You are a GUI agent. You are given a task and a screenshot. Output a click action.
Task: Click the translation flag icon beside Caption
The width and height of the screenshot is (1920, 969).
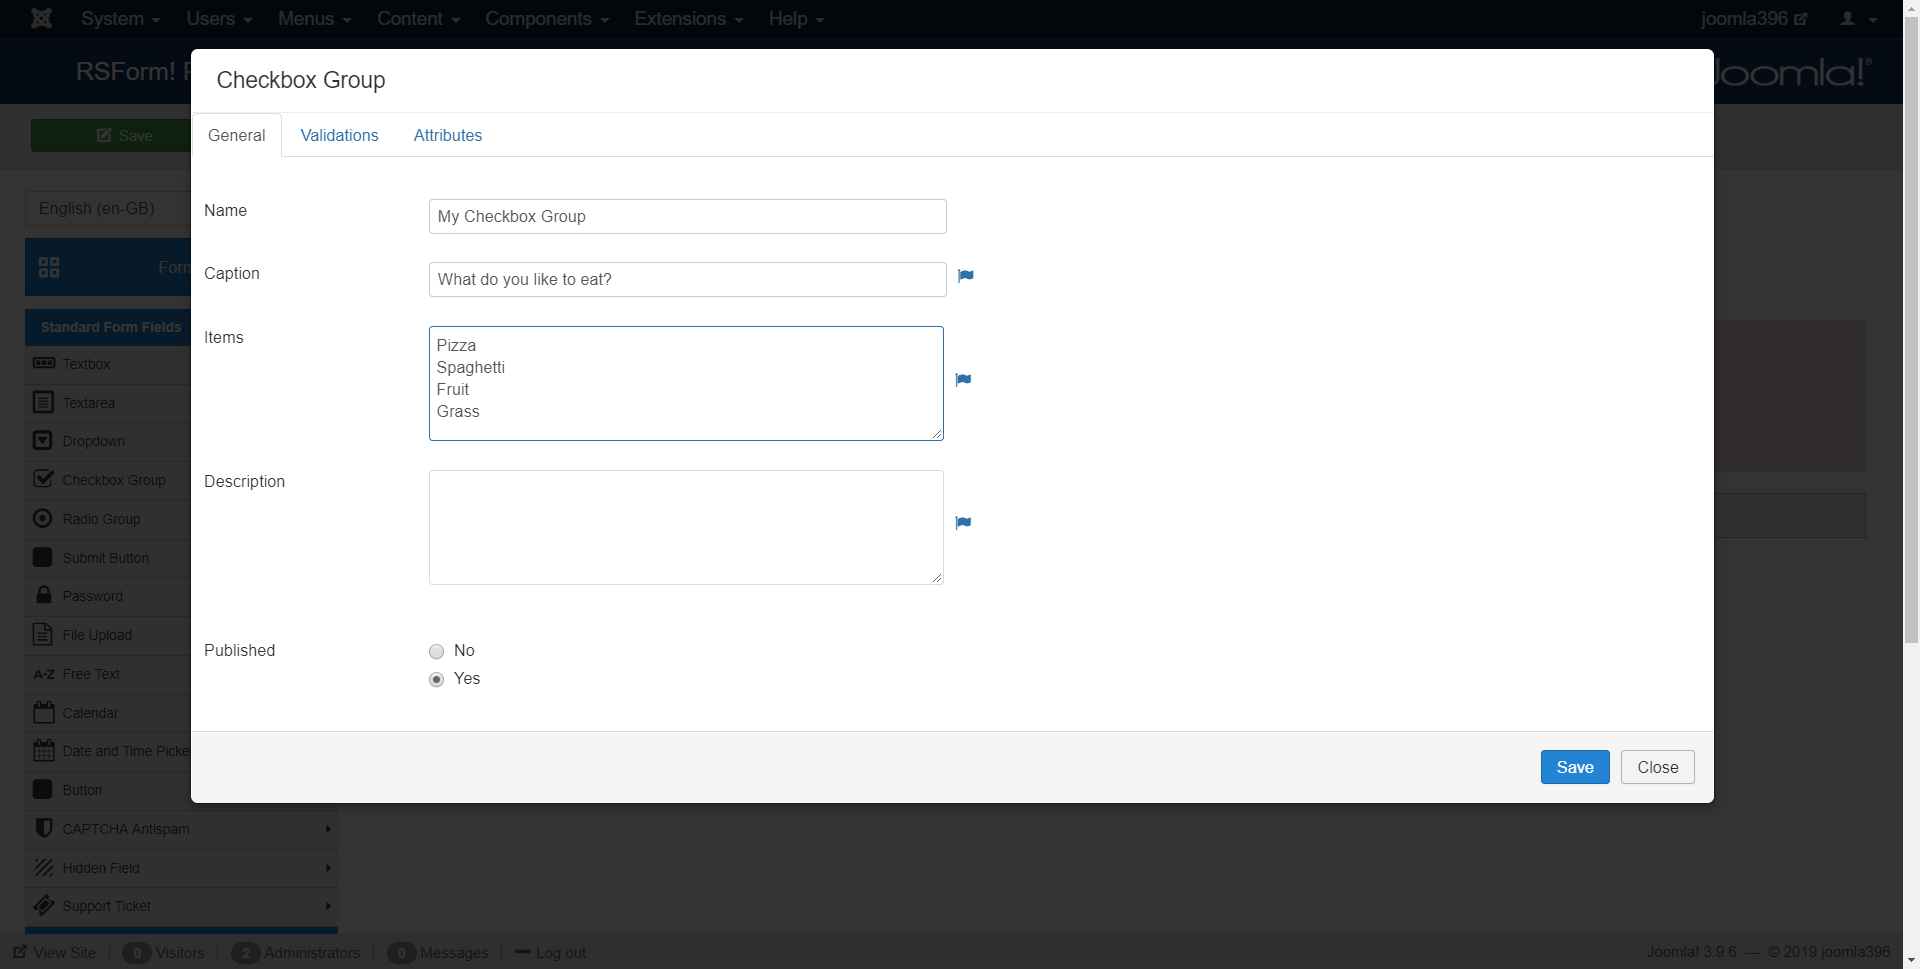[965, 276]
